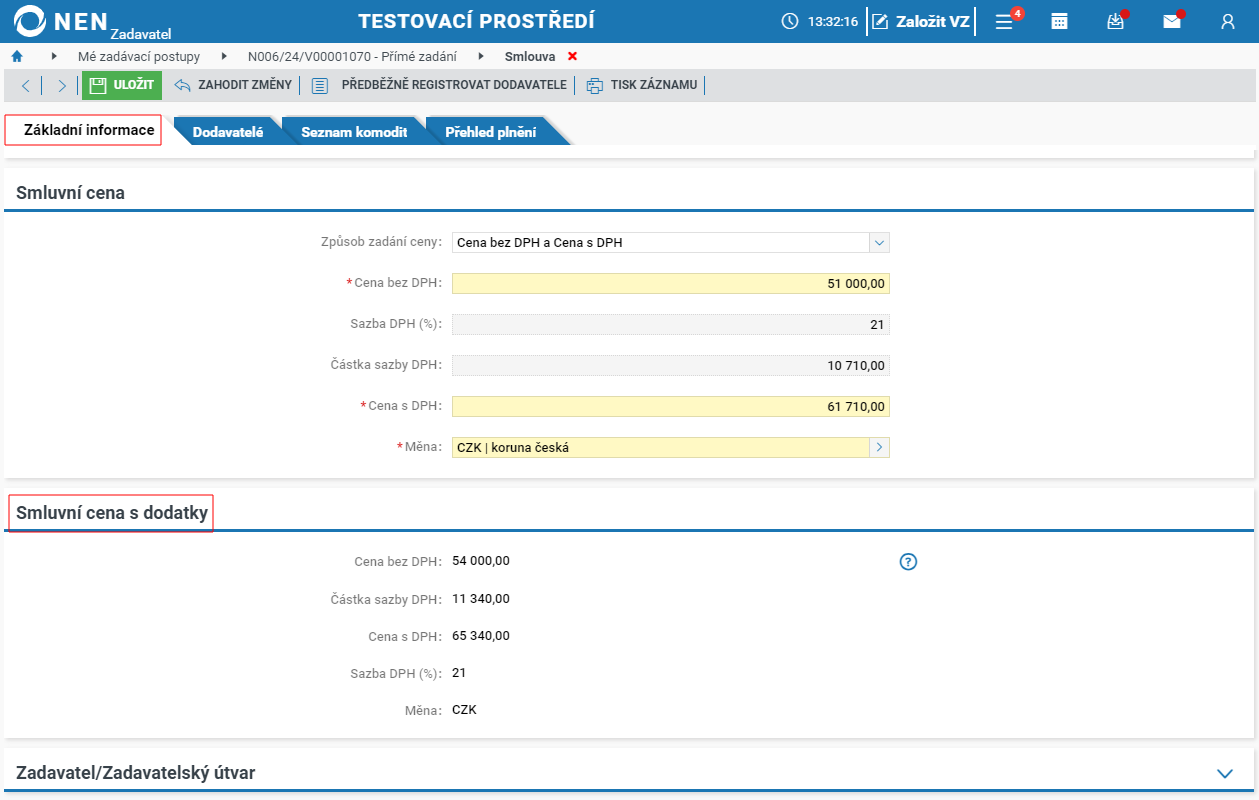This screenshot has width=1259, height=800.
Task: Click the Smlouva breadcrumb label
Action: (530, 57)
